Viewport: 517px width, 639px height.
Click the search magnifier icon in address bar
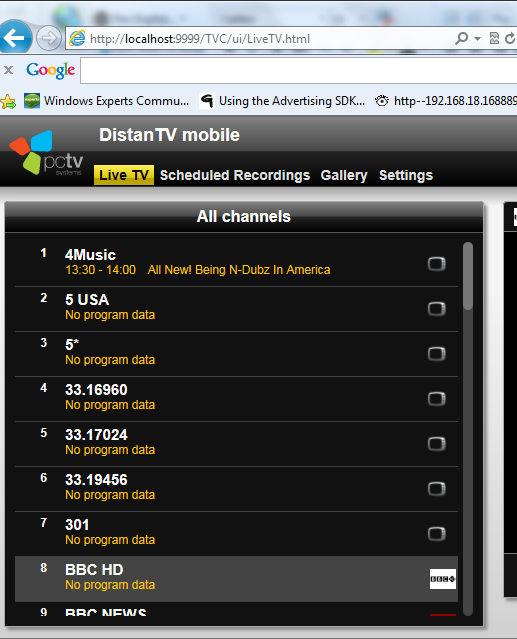click(x=462, y=38)
